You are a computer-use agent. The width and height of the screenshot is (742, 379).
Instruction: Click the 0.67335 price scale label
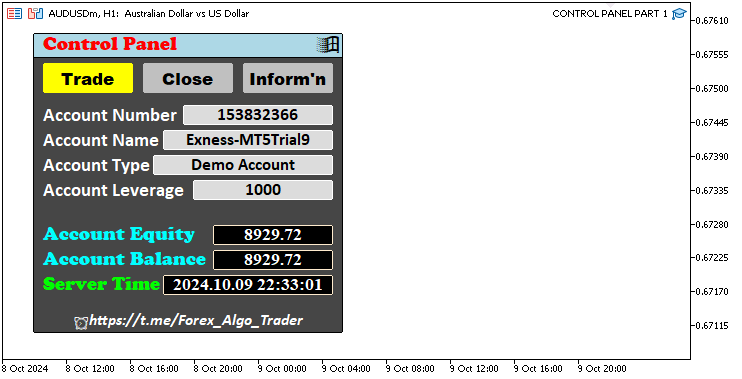point(712,191)
